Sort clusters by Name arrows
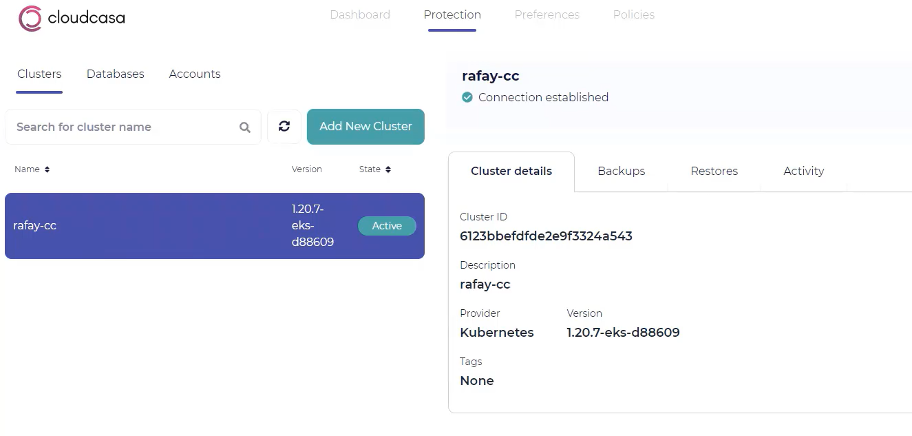Screen dimensions: 912x436 coord(47,169)
